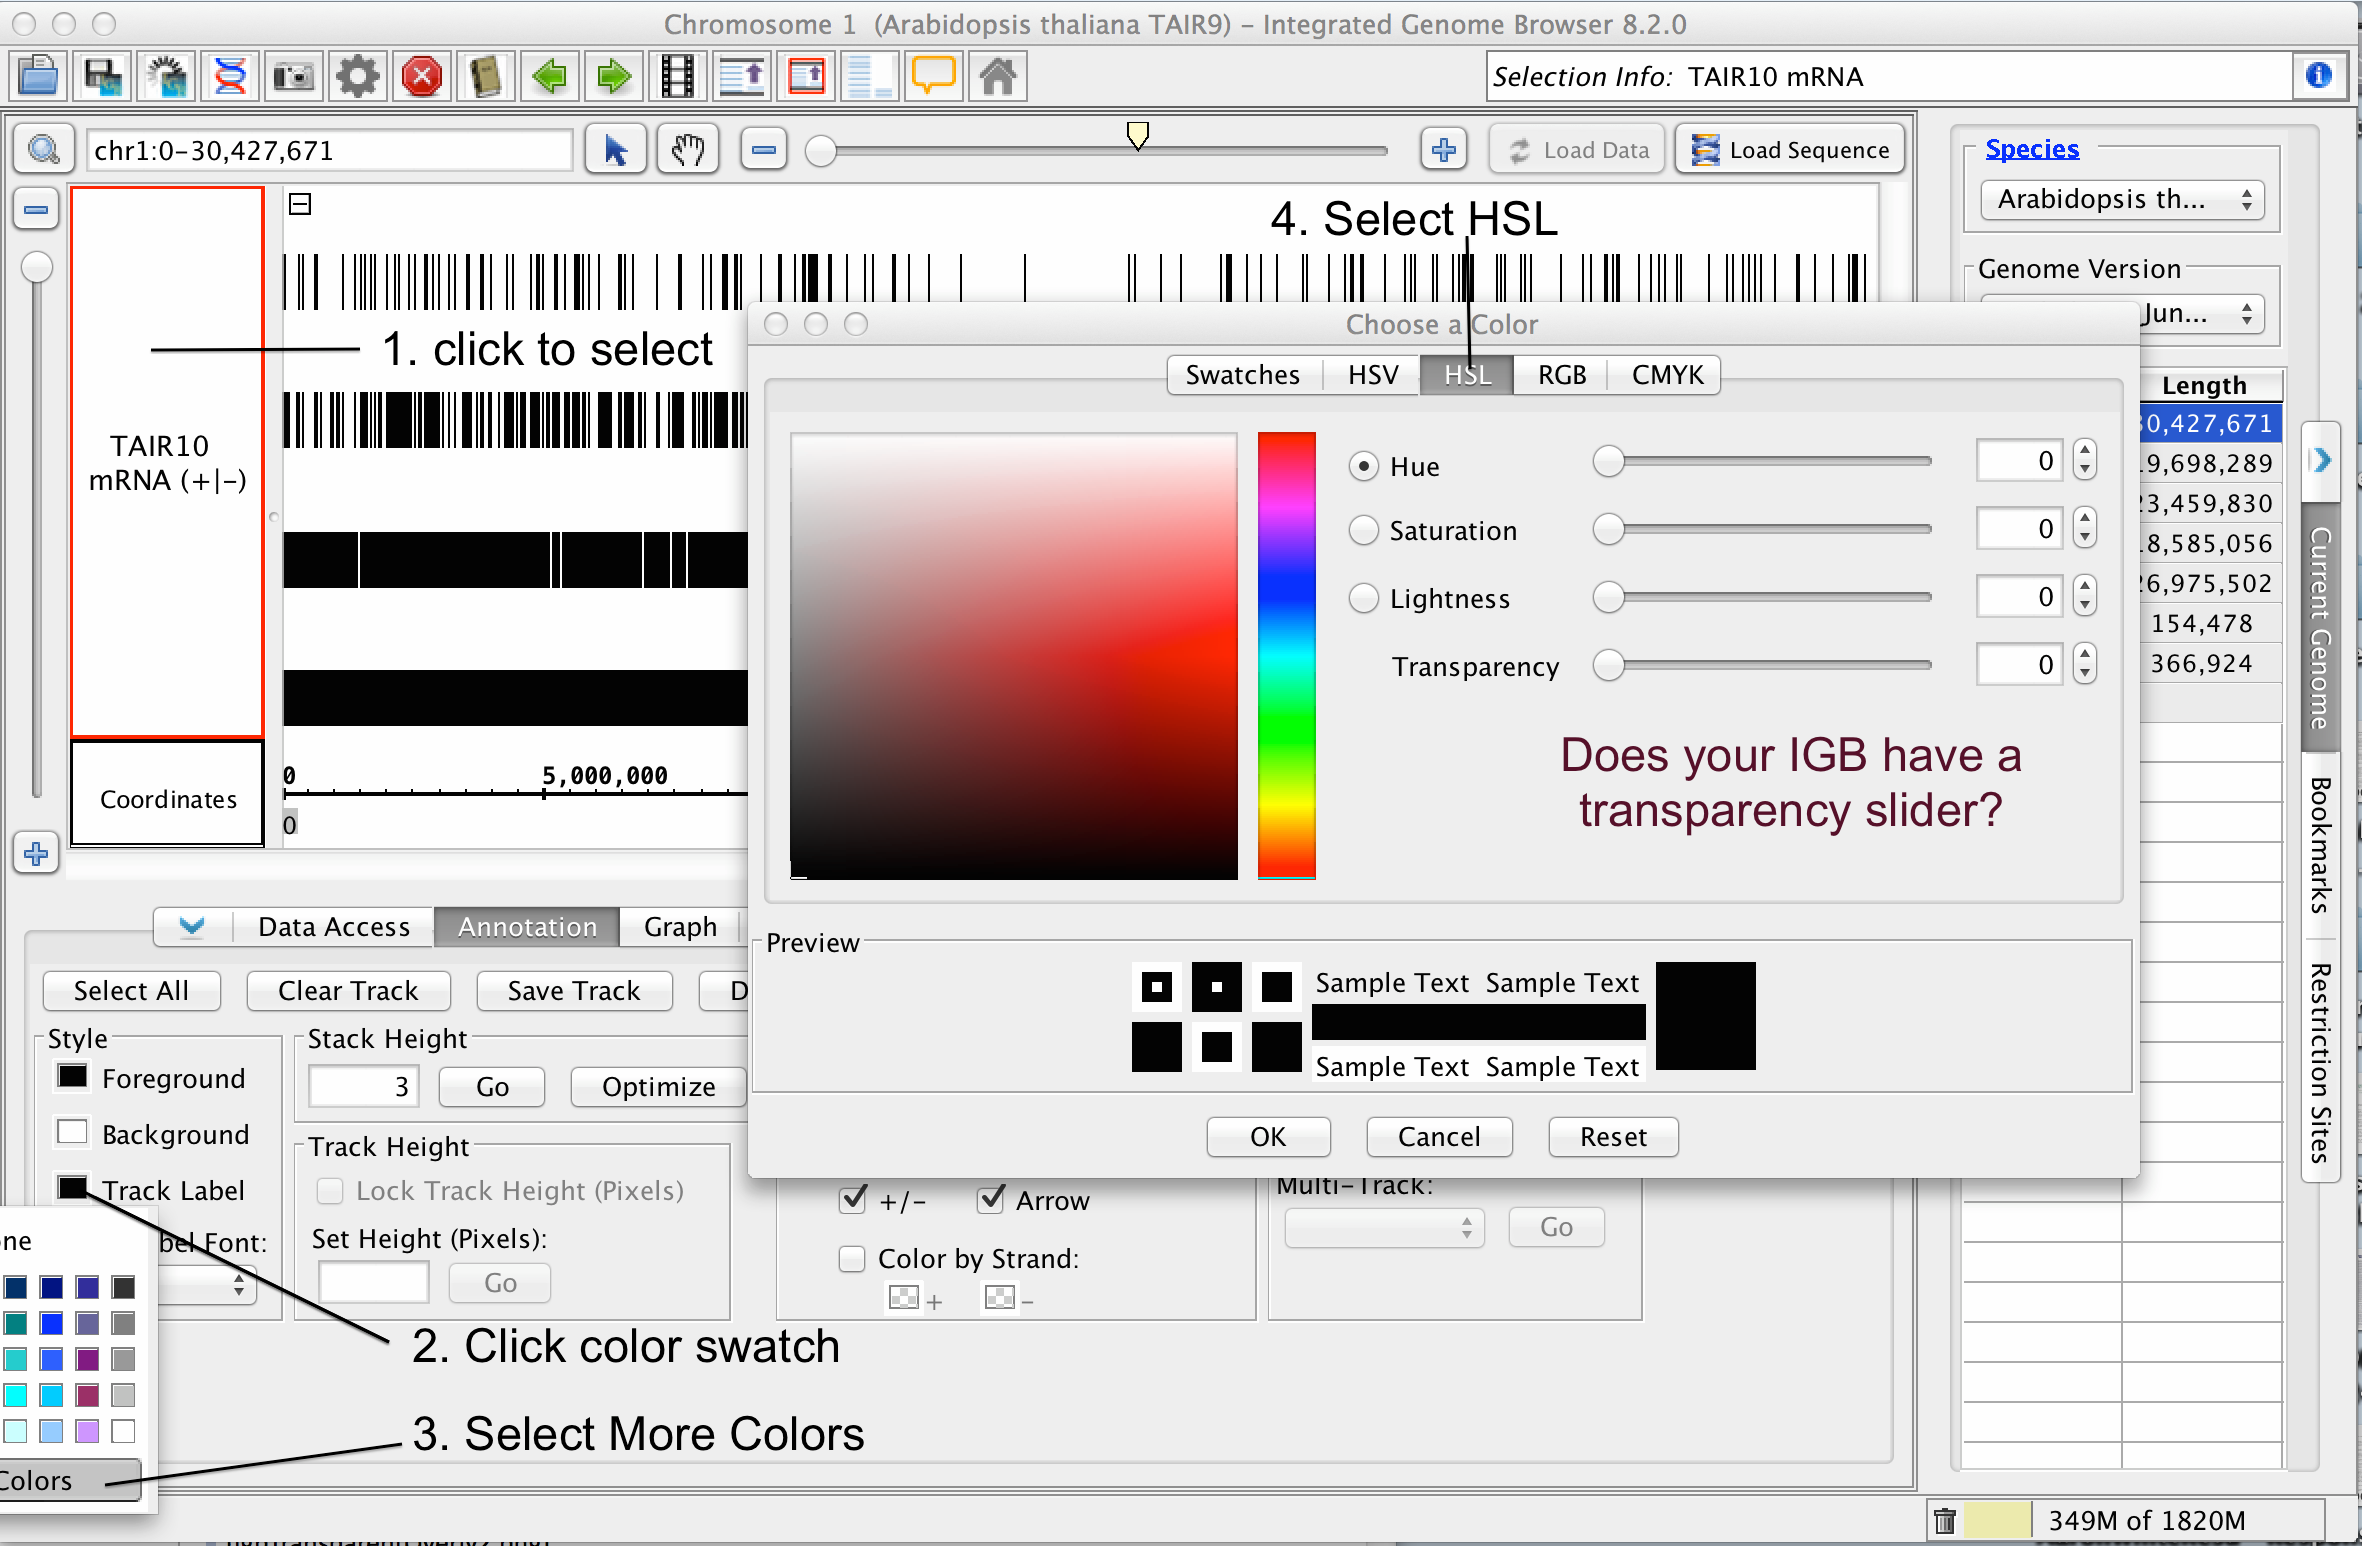This screenshot has height=1546, width=2362.
Task: Click the home view icon
Action: pyautogui.click(x=997, y=76)
